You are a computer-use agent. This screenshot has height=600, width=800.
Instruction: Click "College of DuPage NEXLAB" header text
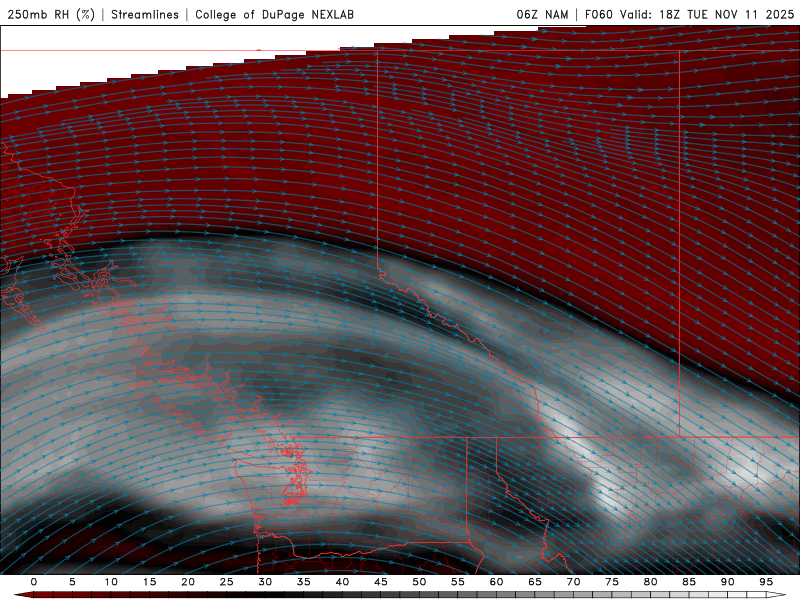(274, 14)
